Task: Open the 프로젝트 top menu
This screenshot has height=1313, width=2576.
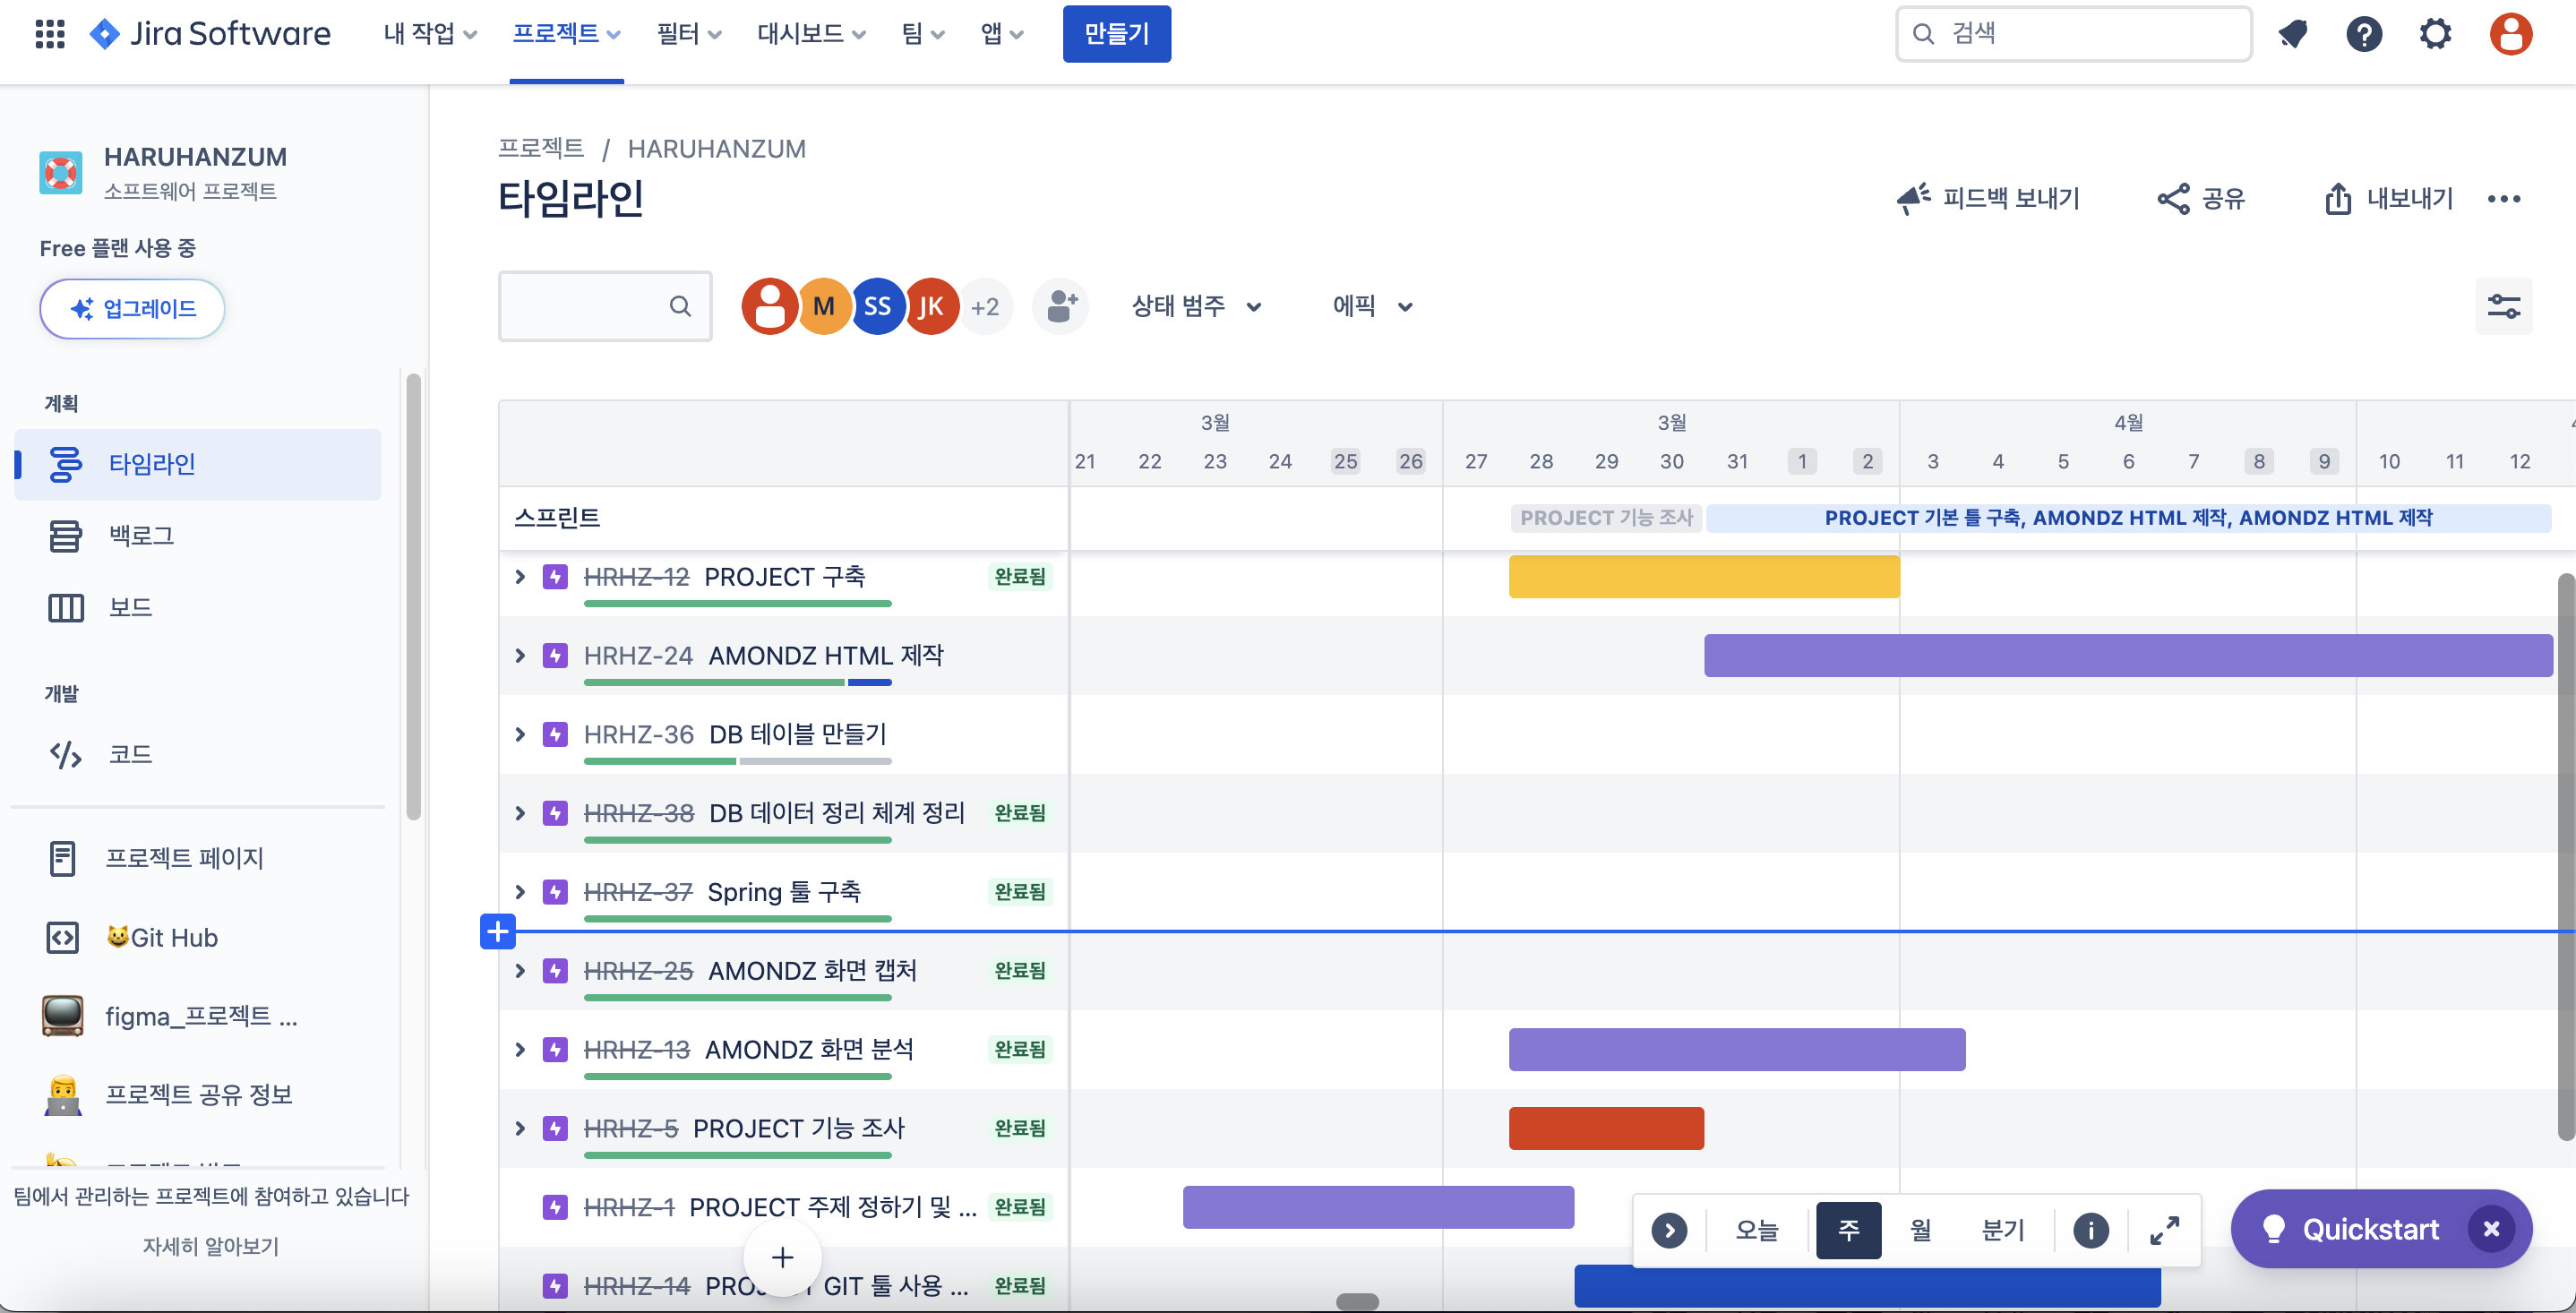Action: click(566, 33)
